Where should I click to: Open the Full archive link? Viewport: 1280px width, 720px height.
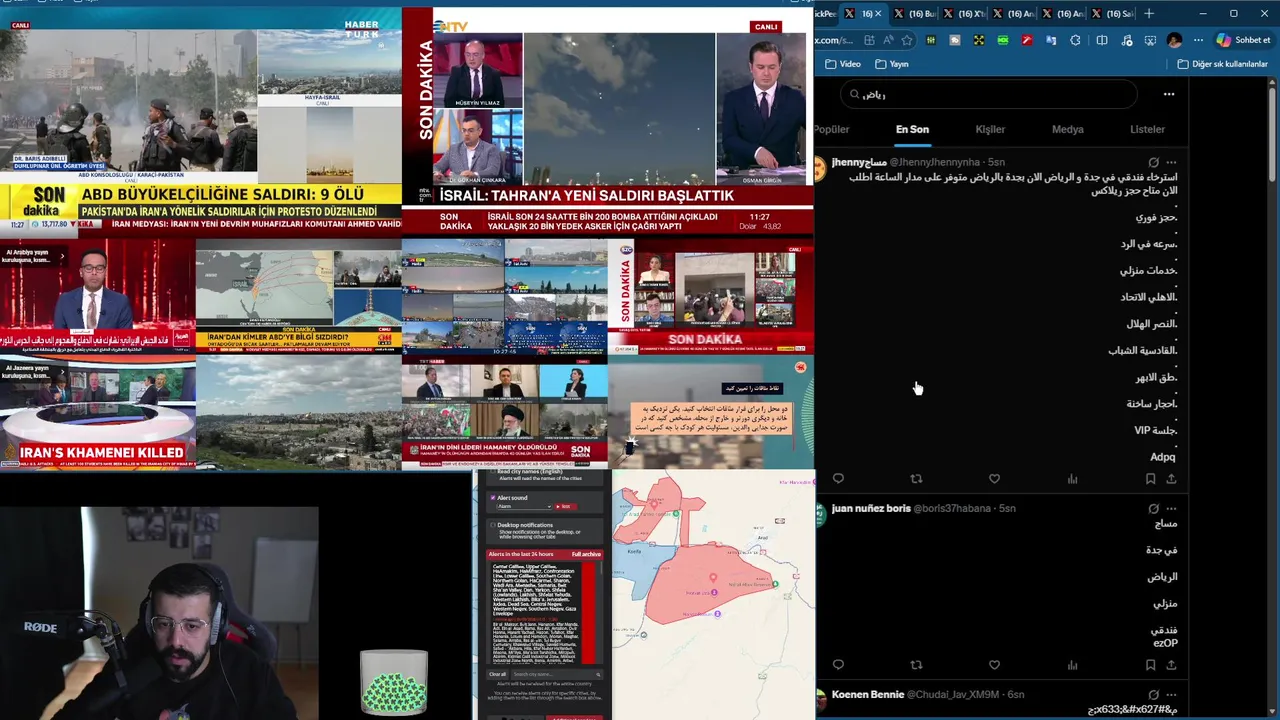point(586,554)
